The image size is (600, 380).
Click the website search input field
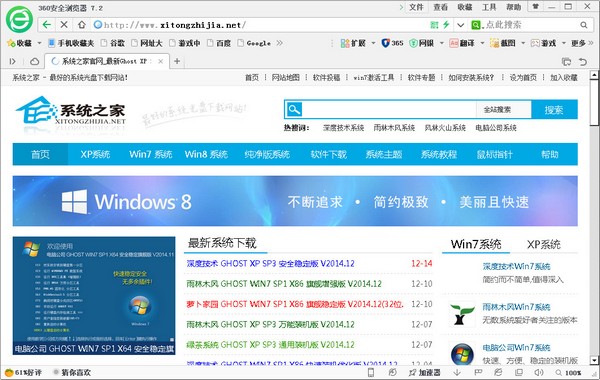point(389,110)
